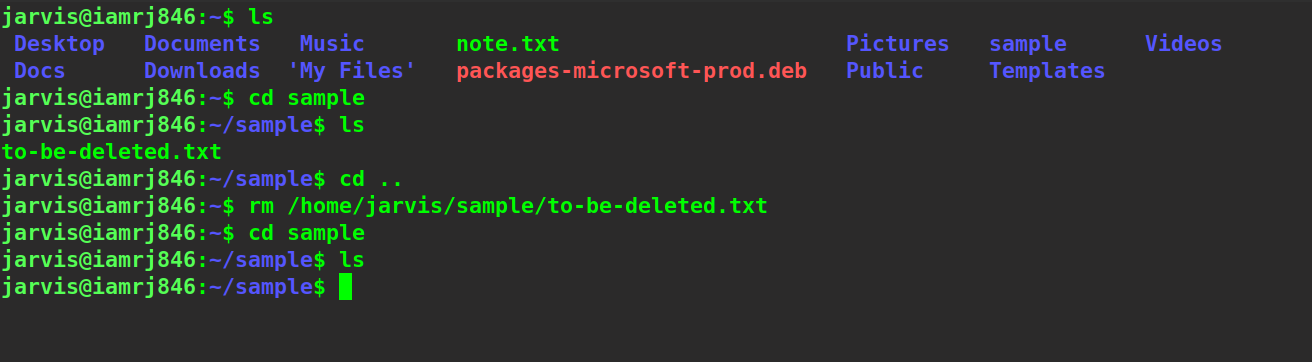The height and width of the screenshot is (362, 1312).
Task: Click the Desktop directory name
Action: [x=59, y=44]
